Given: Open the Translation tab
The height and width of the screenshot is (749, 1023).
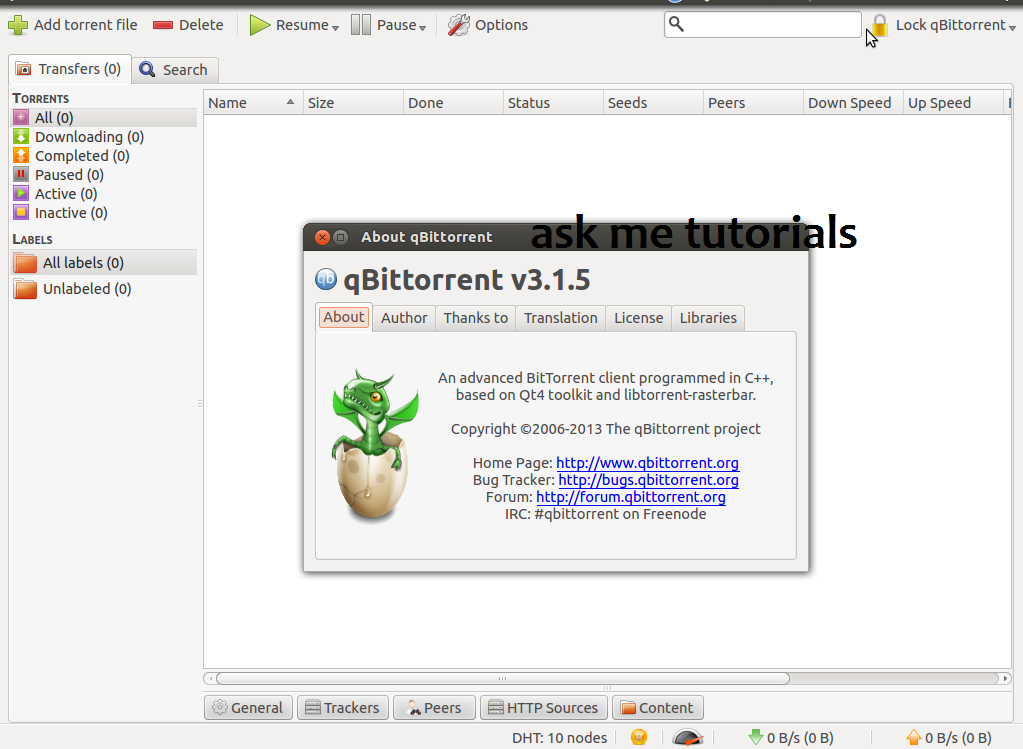Looking at the screenshot, I should [560, 318].
